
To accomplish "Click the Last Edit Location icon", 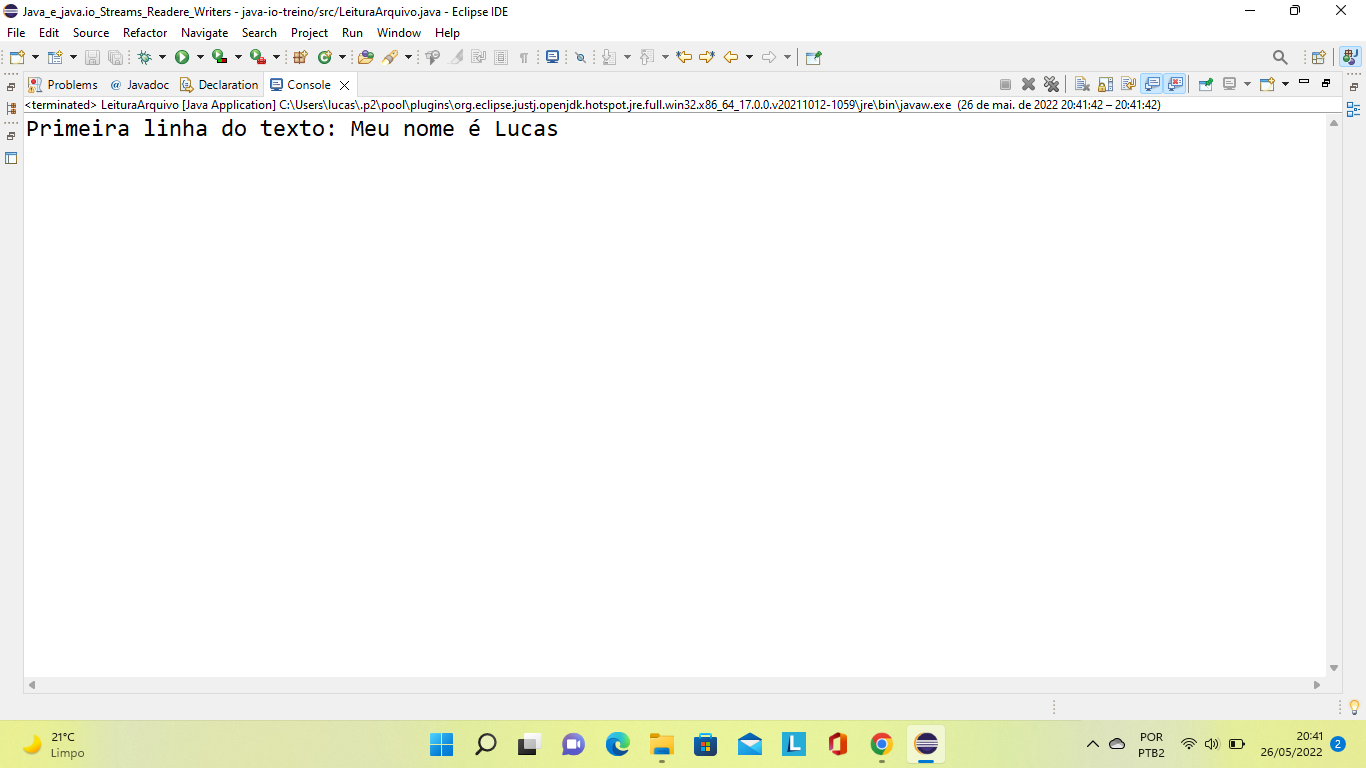I will (x=684, y=57).
